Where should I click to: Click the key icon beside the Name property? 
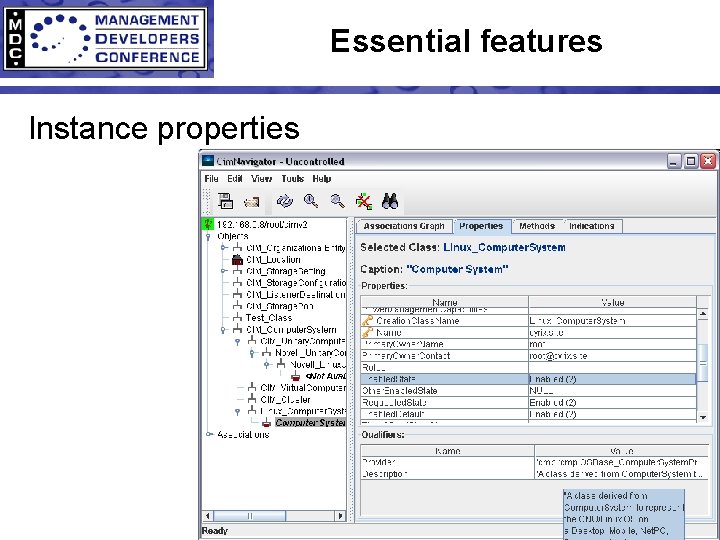pyautogui.click(x=367, y=332)
